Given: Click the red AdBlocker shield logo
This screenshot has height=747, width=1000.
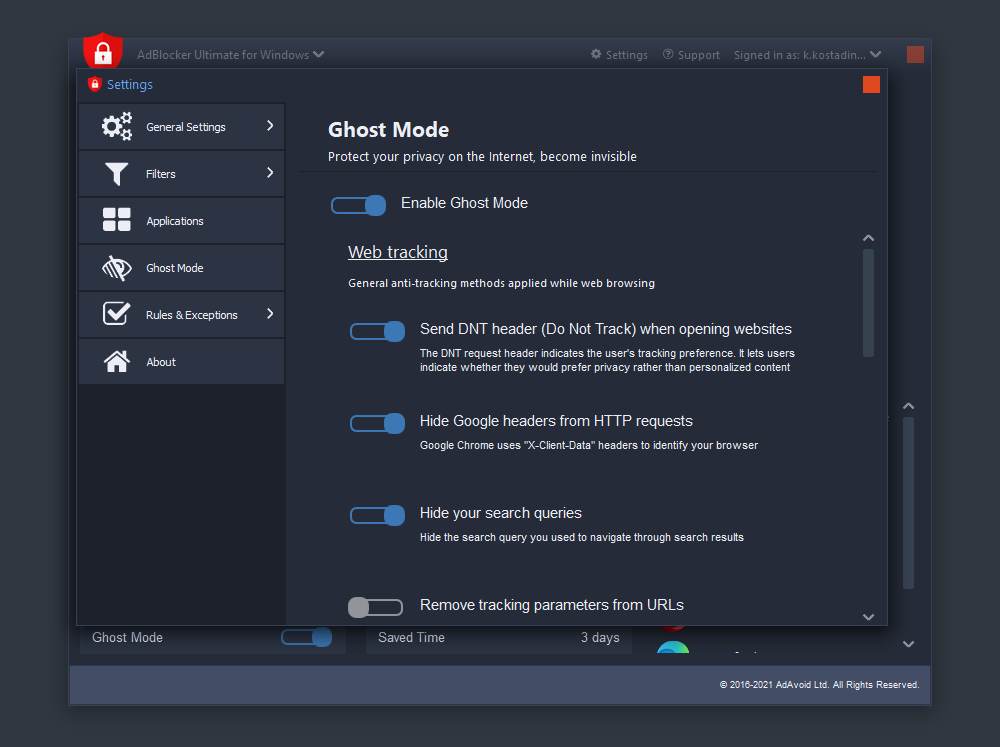Looking at the screenshot, I should 103,49.
